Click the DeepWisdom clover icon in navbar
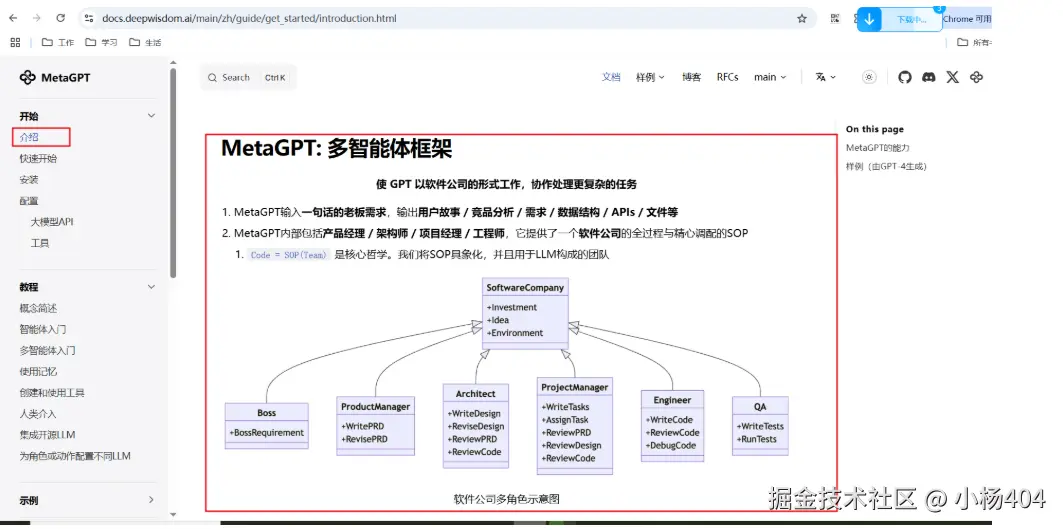 (976, 77)
